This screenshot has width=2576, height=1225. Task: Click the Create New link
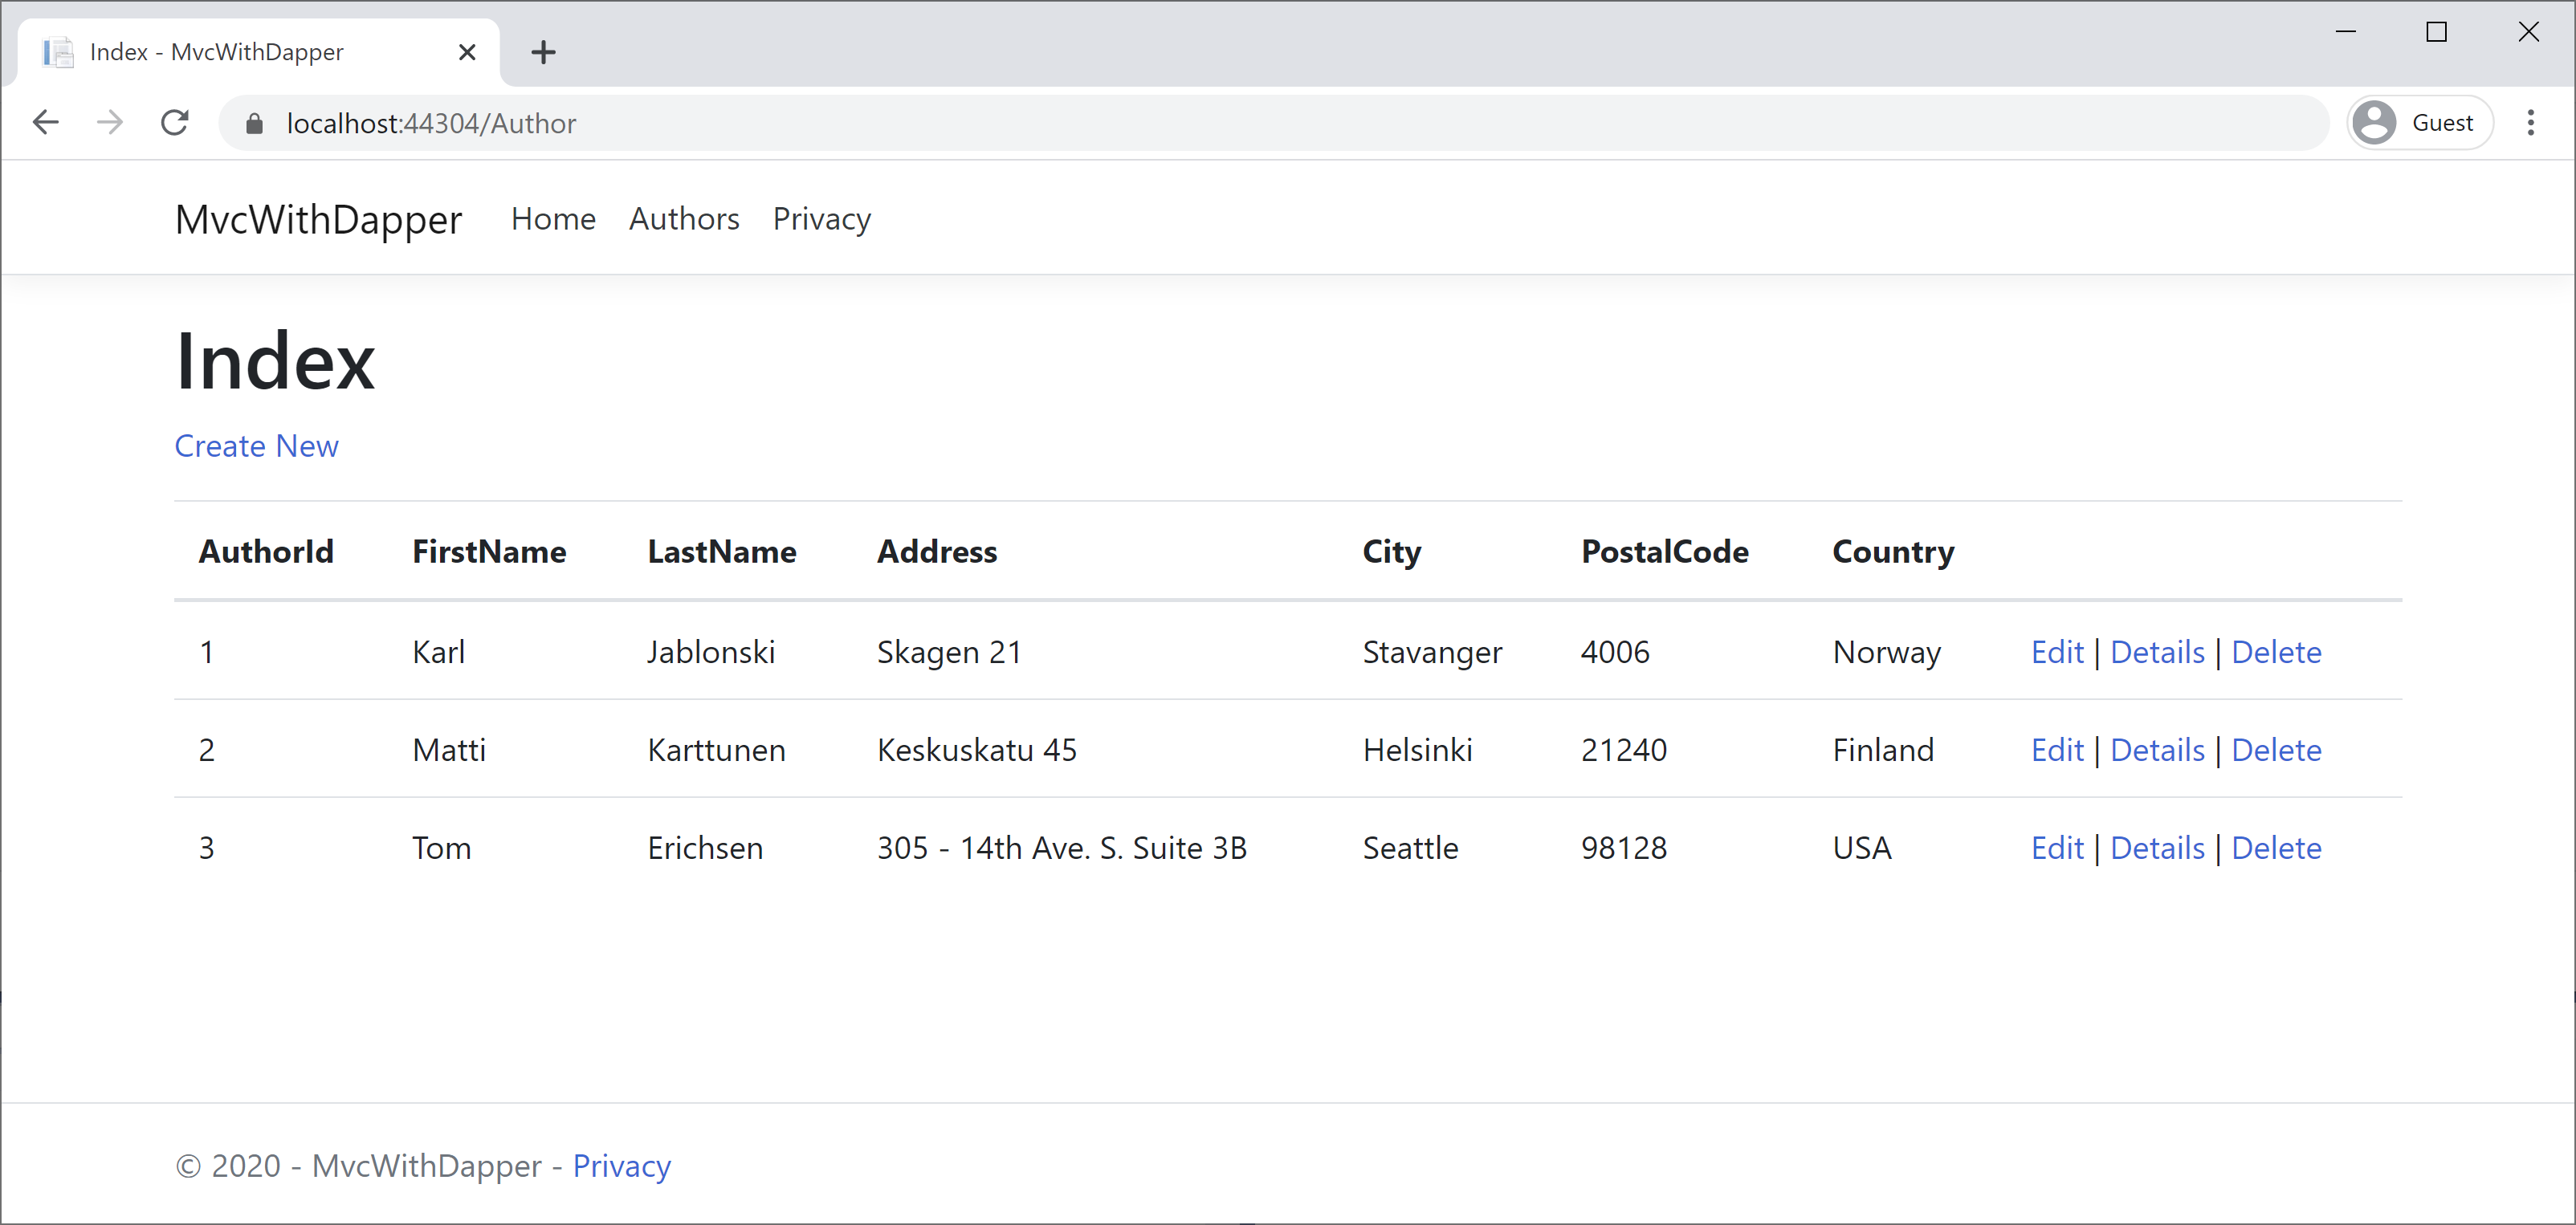pyautogui.click(x=256, y=446)
